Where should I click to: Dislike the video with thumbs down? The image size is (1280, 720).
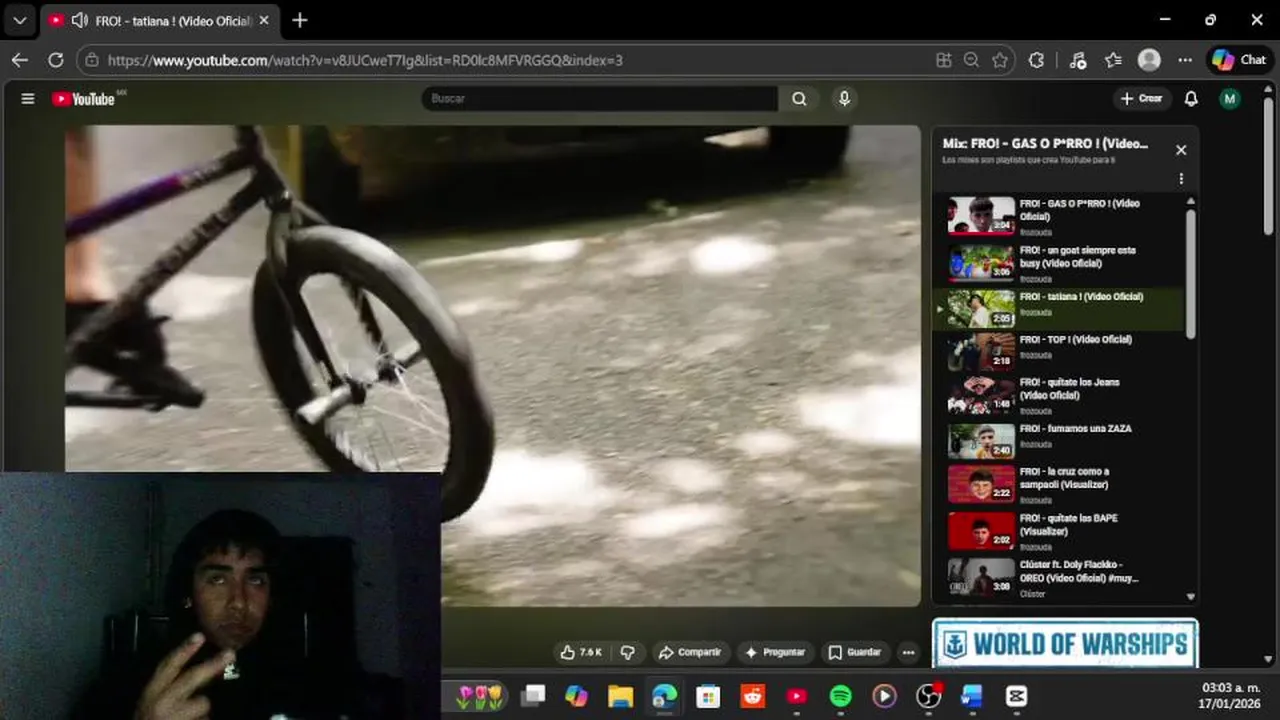(627, 652)
